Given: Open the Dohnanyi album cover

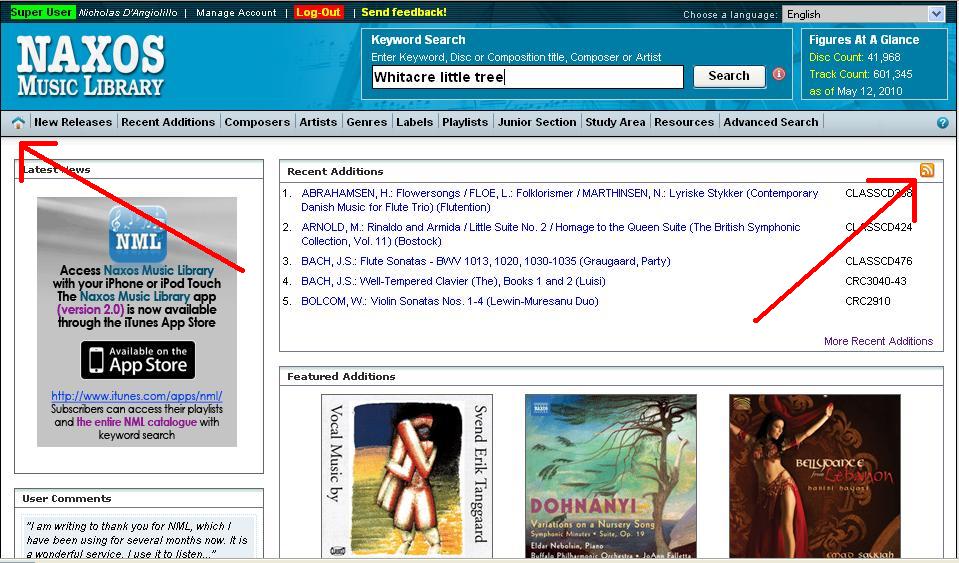Looking at the screenshot, I should point(610,477).
